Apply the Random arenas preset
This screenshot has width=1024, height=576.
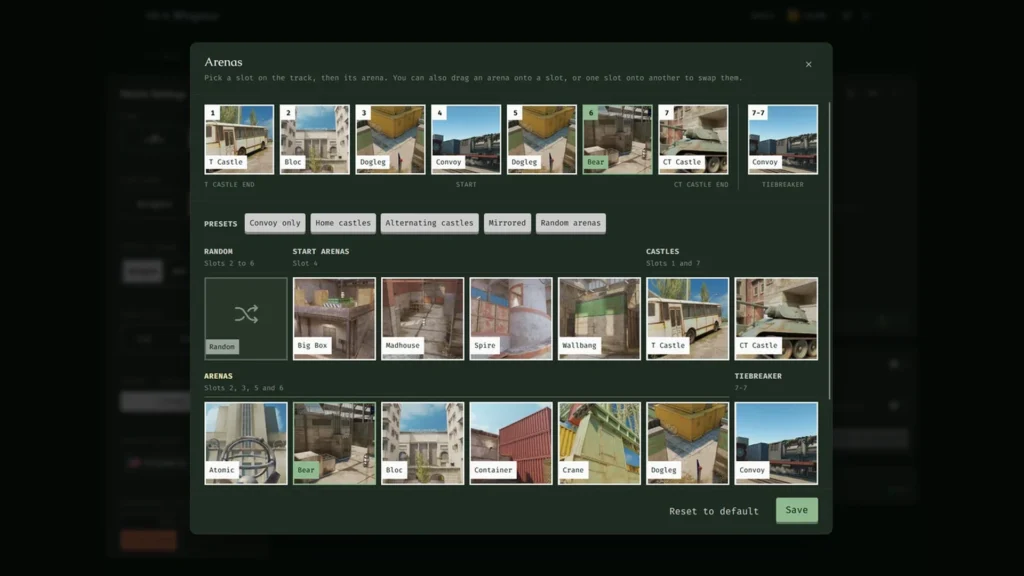click(571, 223)
